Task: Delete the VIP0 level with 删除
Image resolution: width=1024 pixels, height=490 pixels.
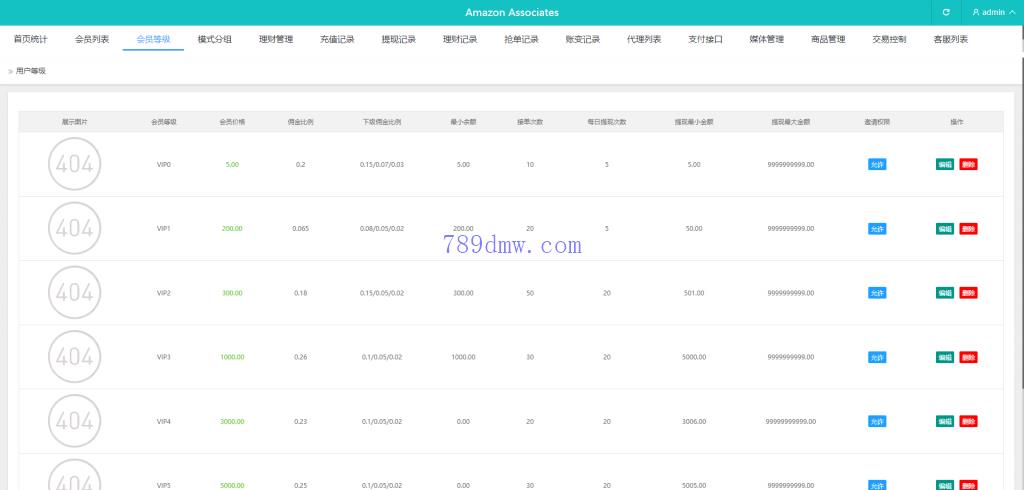Action: [968, 164]
